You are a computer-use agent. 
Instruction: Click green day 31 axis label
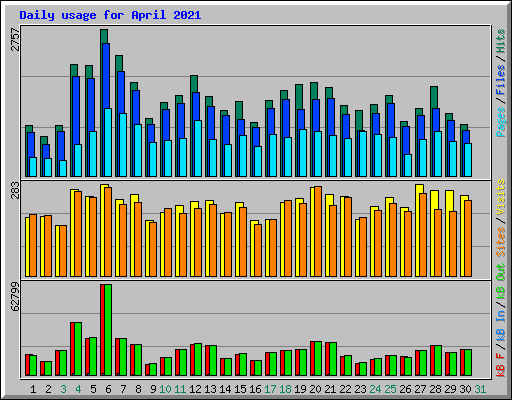[x=480, y=389]
